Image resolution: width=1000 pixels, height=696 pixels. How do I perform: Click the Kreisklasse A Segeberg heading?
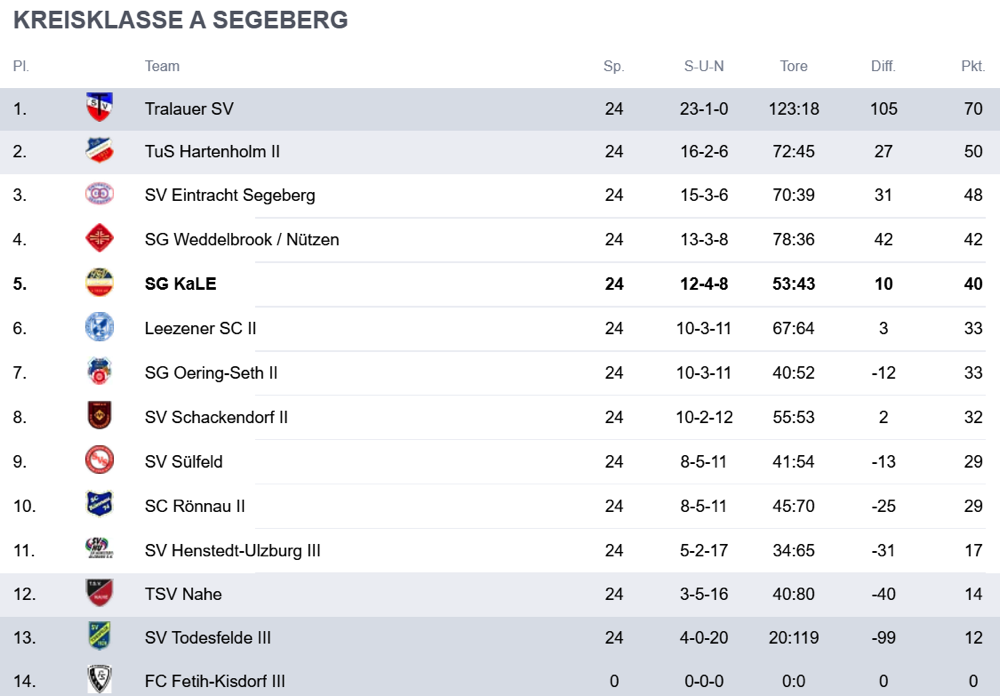[181, 20]
